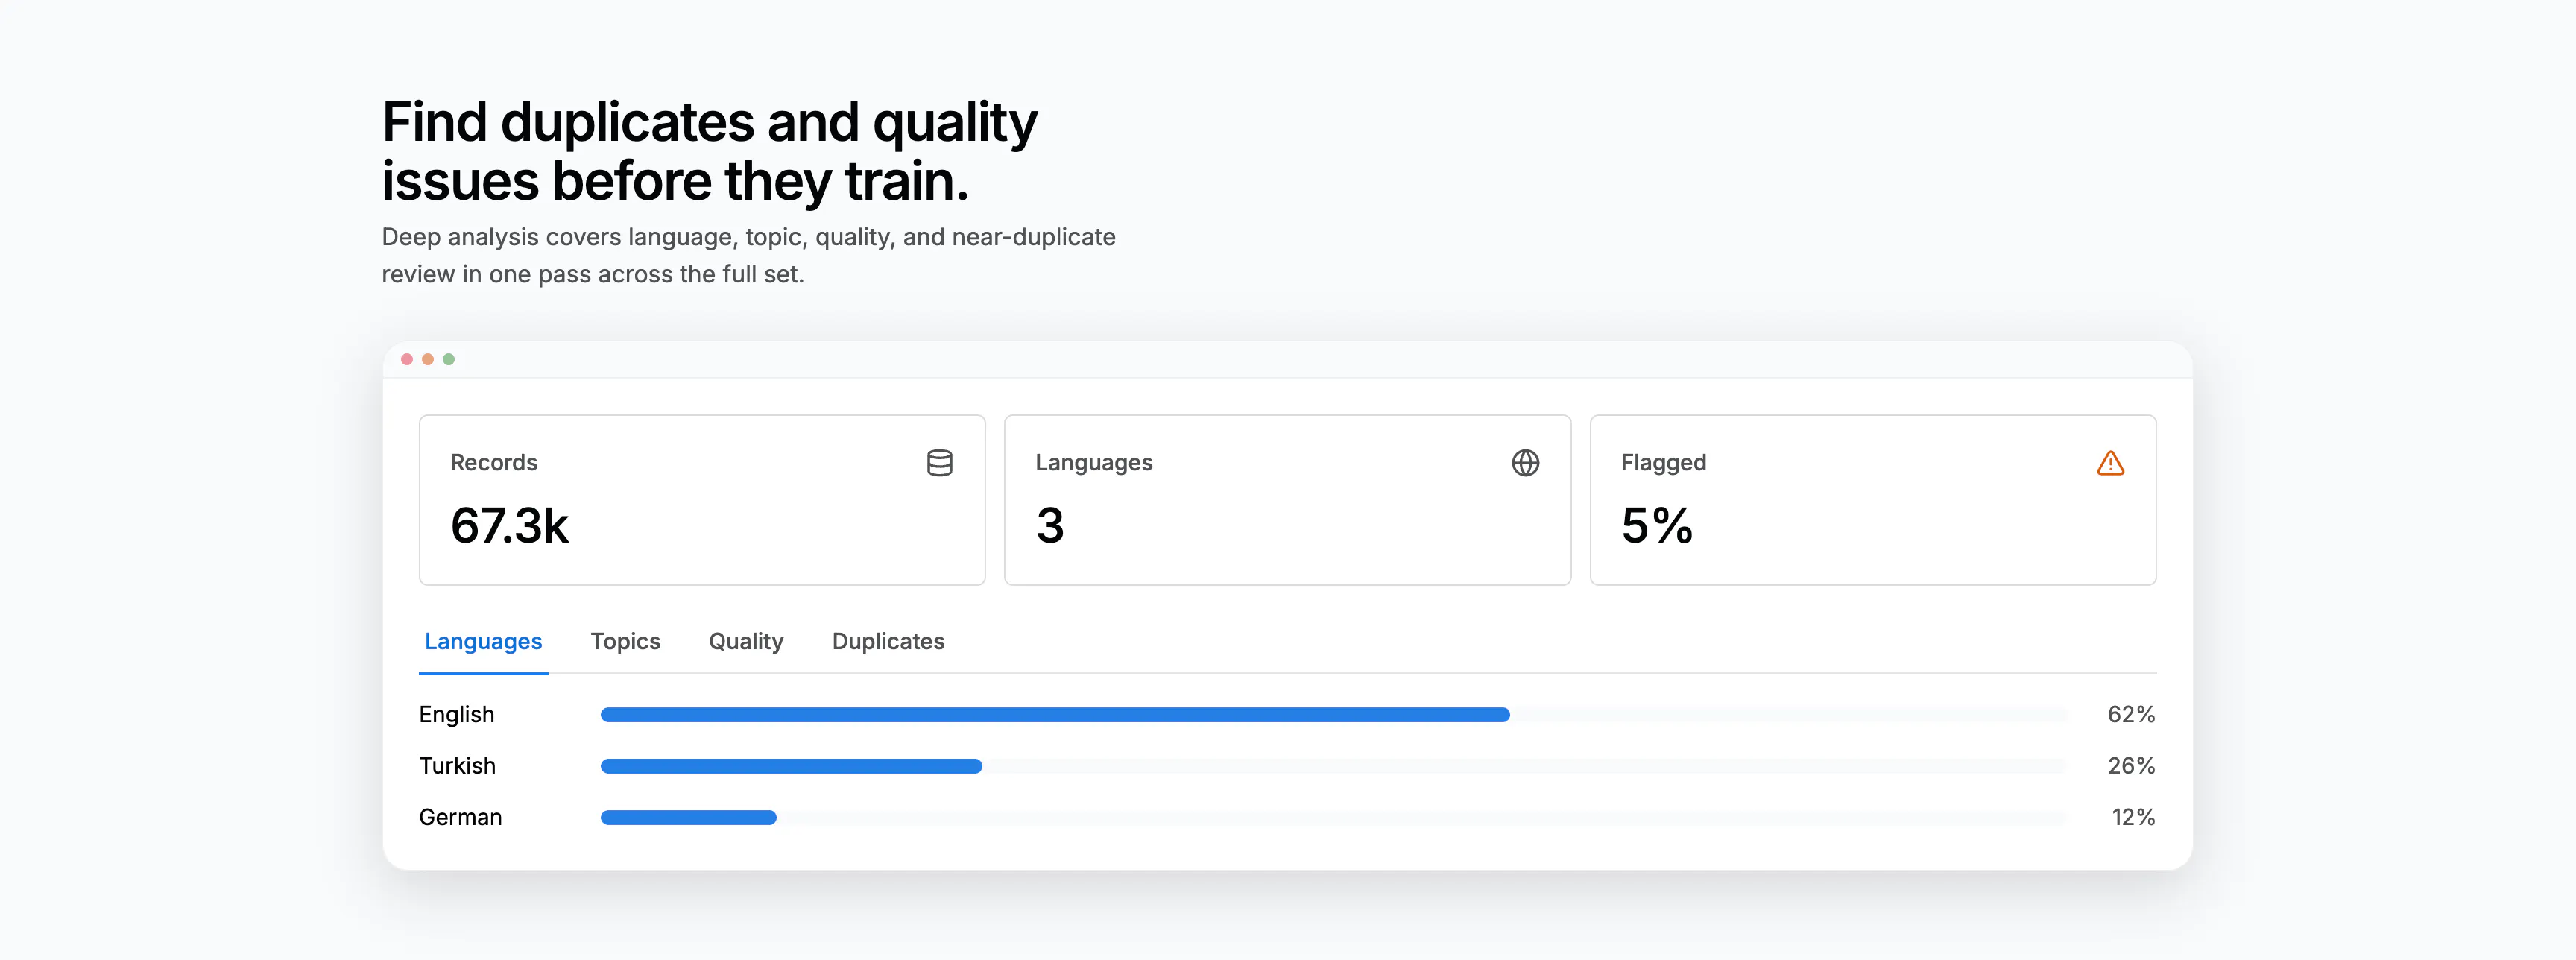2576x960 pixels.
Task: Click the green window dot
Action: coord(449,359)
